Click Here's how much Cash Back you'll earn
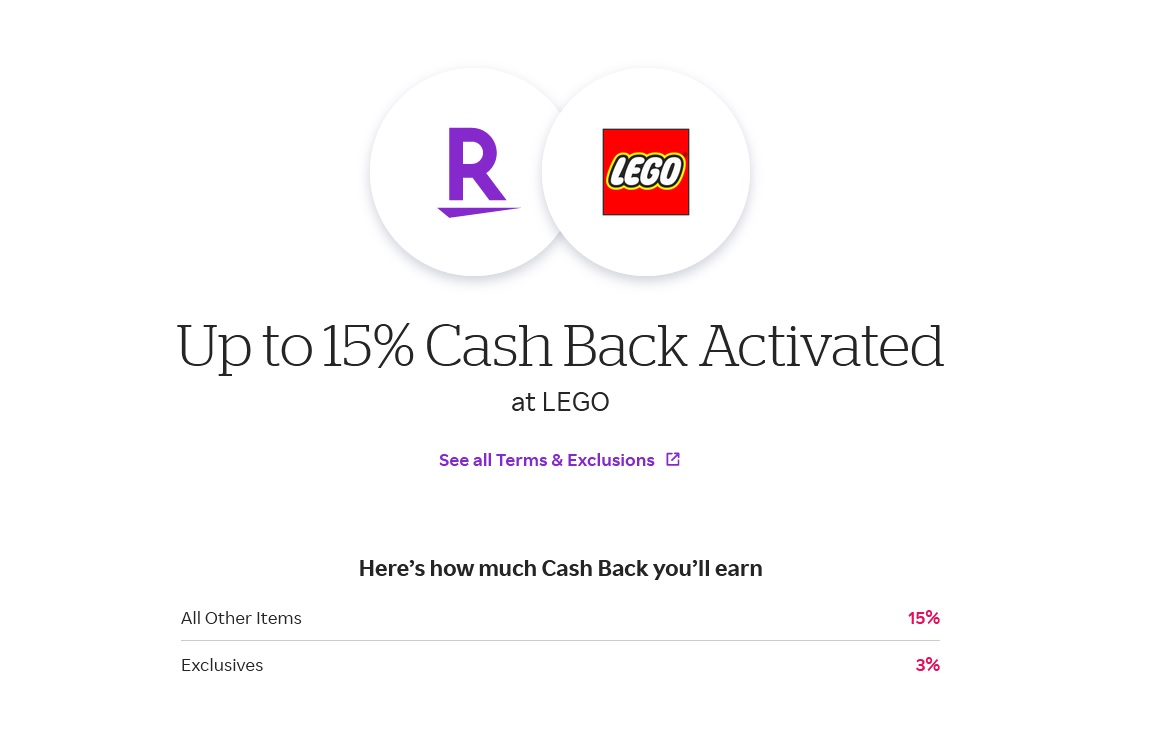 point(561,568)
